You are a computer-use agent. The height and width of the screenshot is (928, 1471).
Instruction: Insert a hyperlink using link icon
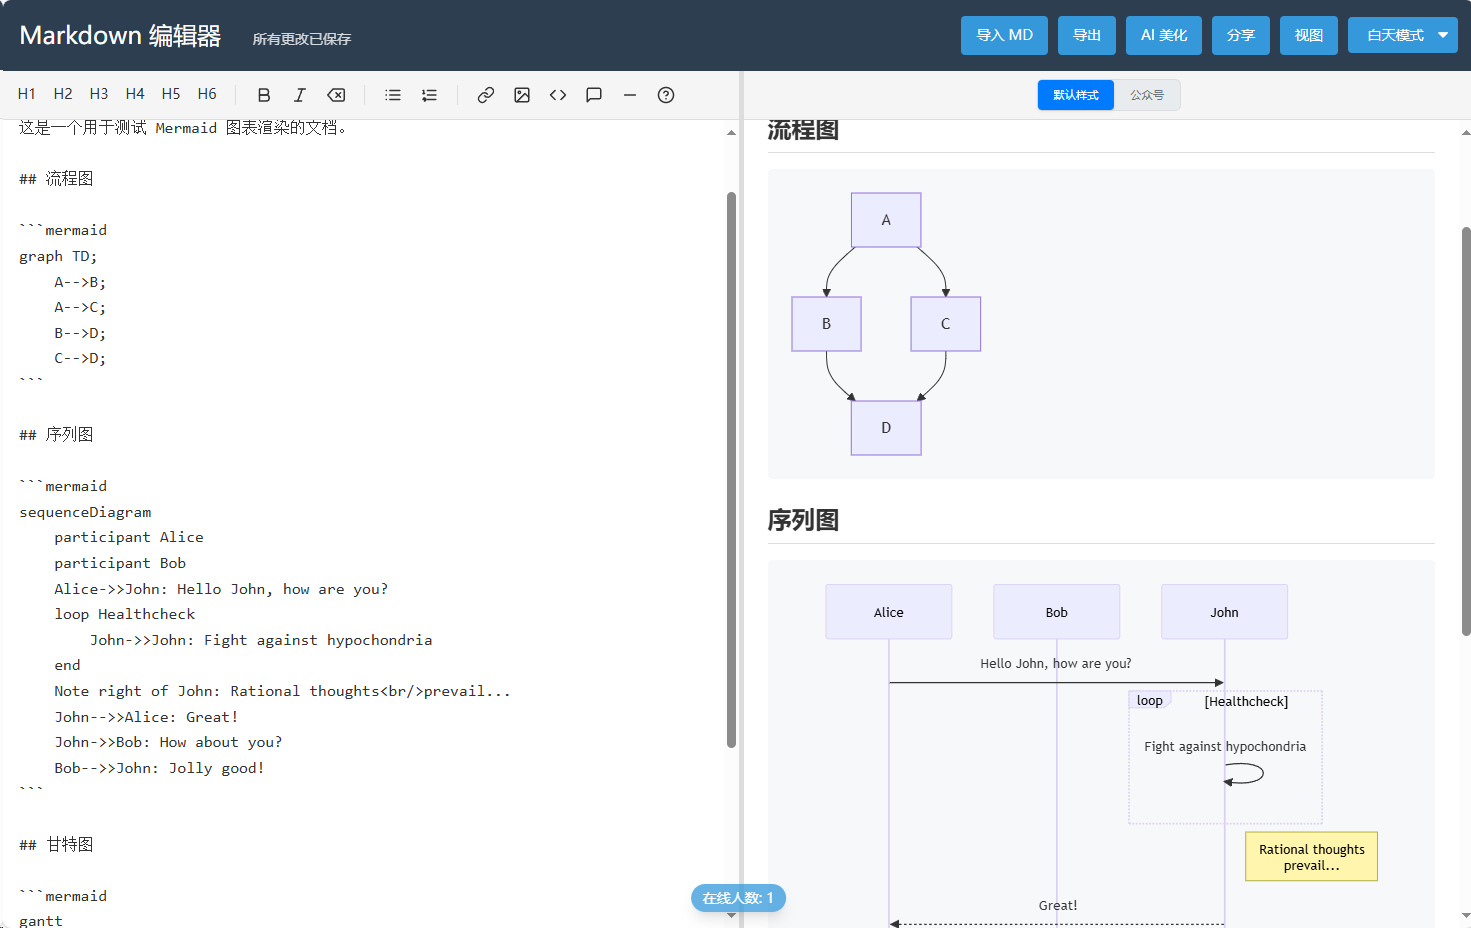coord(486,95)
